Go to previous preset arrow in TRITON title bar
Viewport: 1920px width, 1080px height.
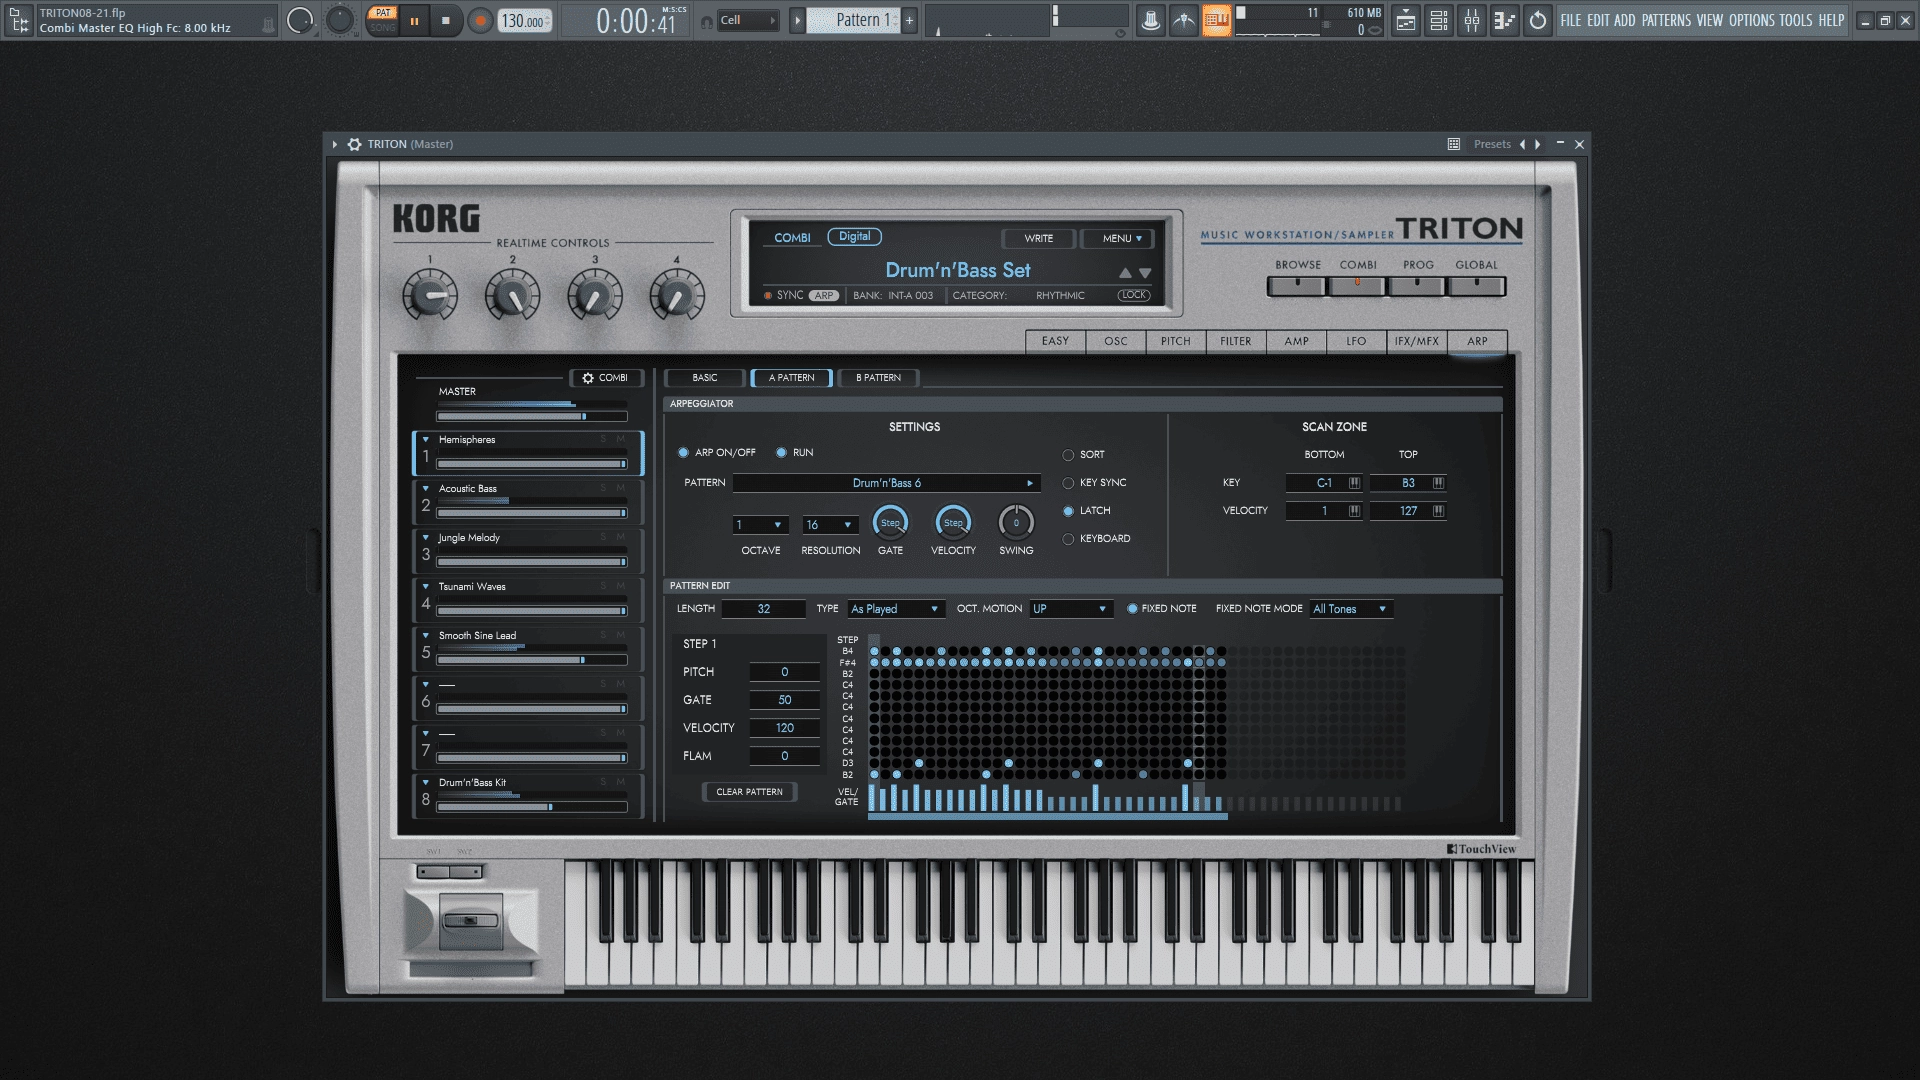coord(1523,144)
